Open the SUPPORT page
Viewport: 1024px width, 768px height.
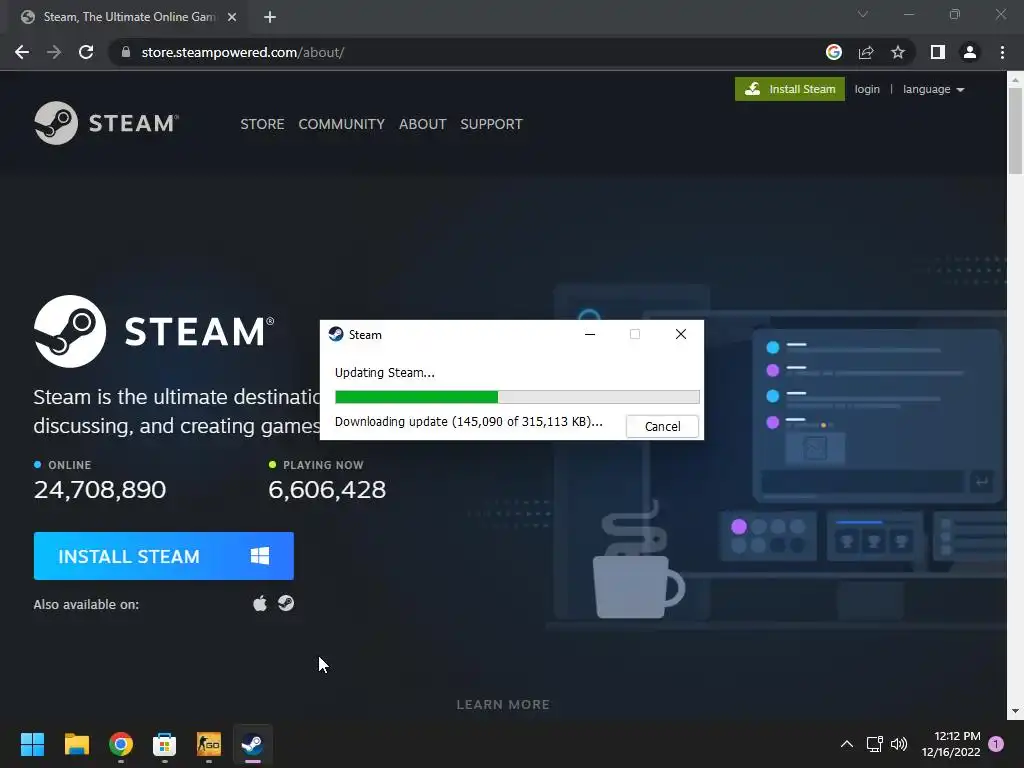(x=491, y=124)
